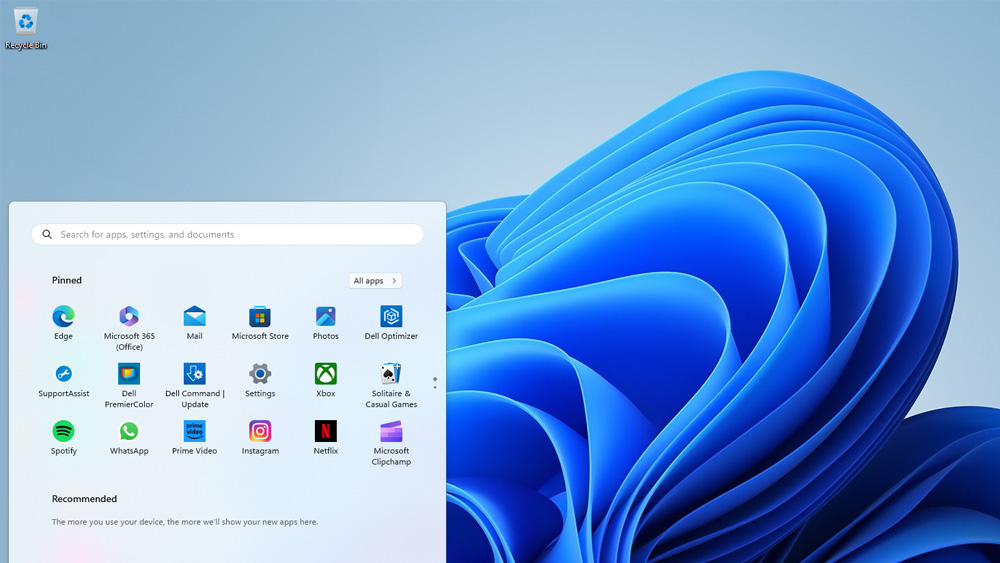1000x563 pixels.
Task: Go to next page of pinned apps
Action: click(435, 387)
